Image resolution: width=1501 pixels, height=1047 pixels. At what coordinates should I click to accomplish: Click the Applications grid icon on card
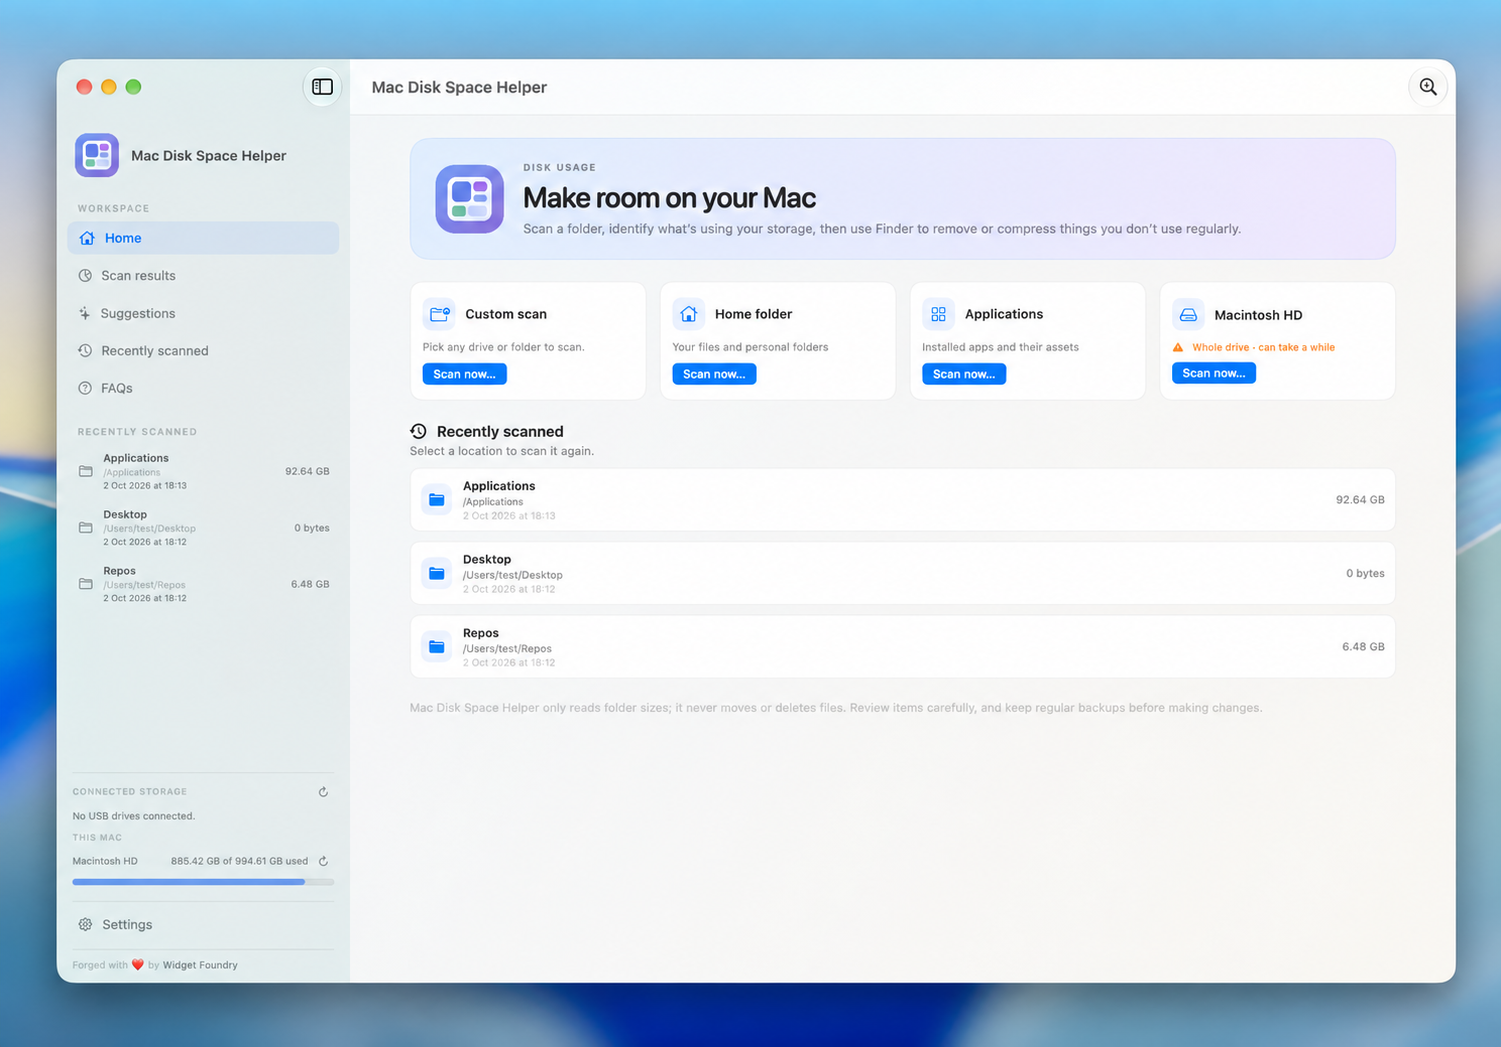tap(938, 314)
